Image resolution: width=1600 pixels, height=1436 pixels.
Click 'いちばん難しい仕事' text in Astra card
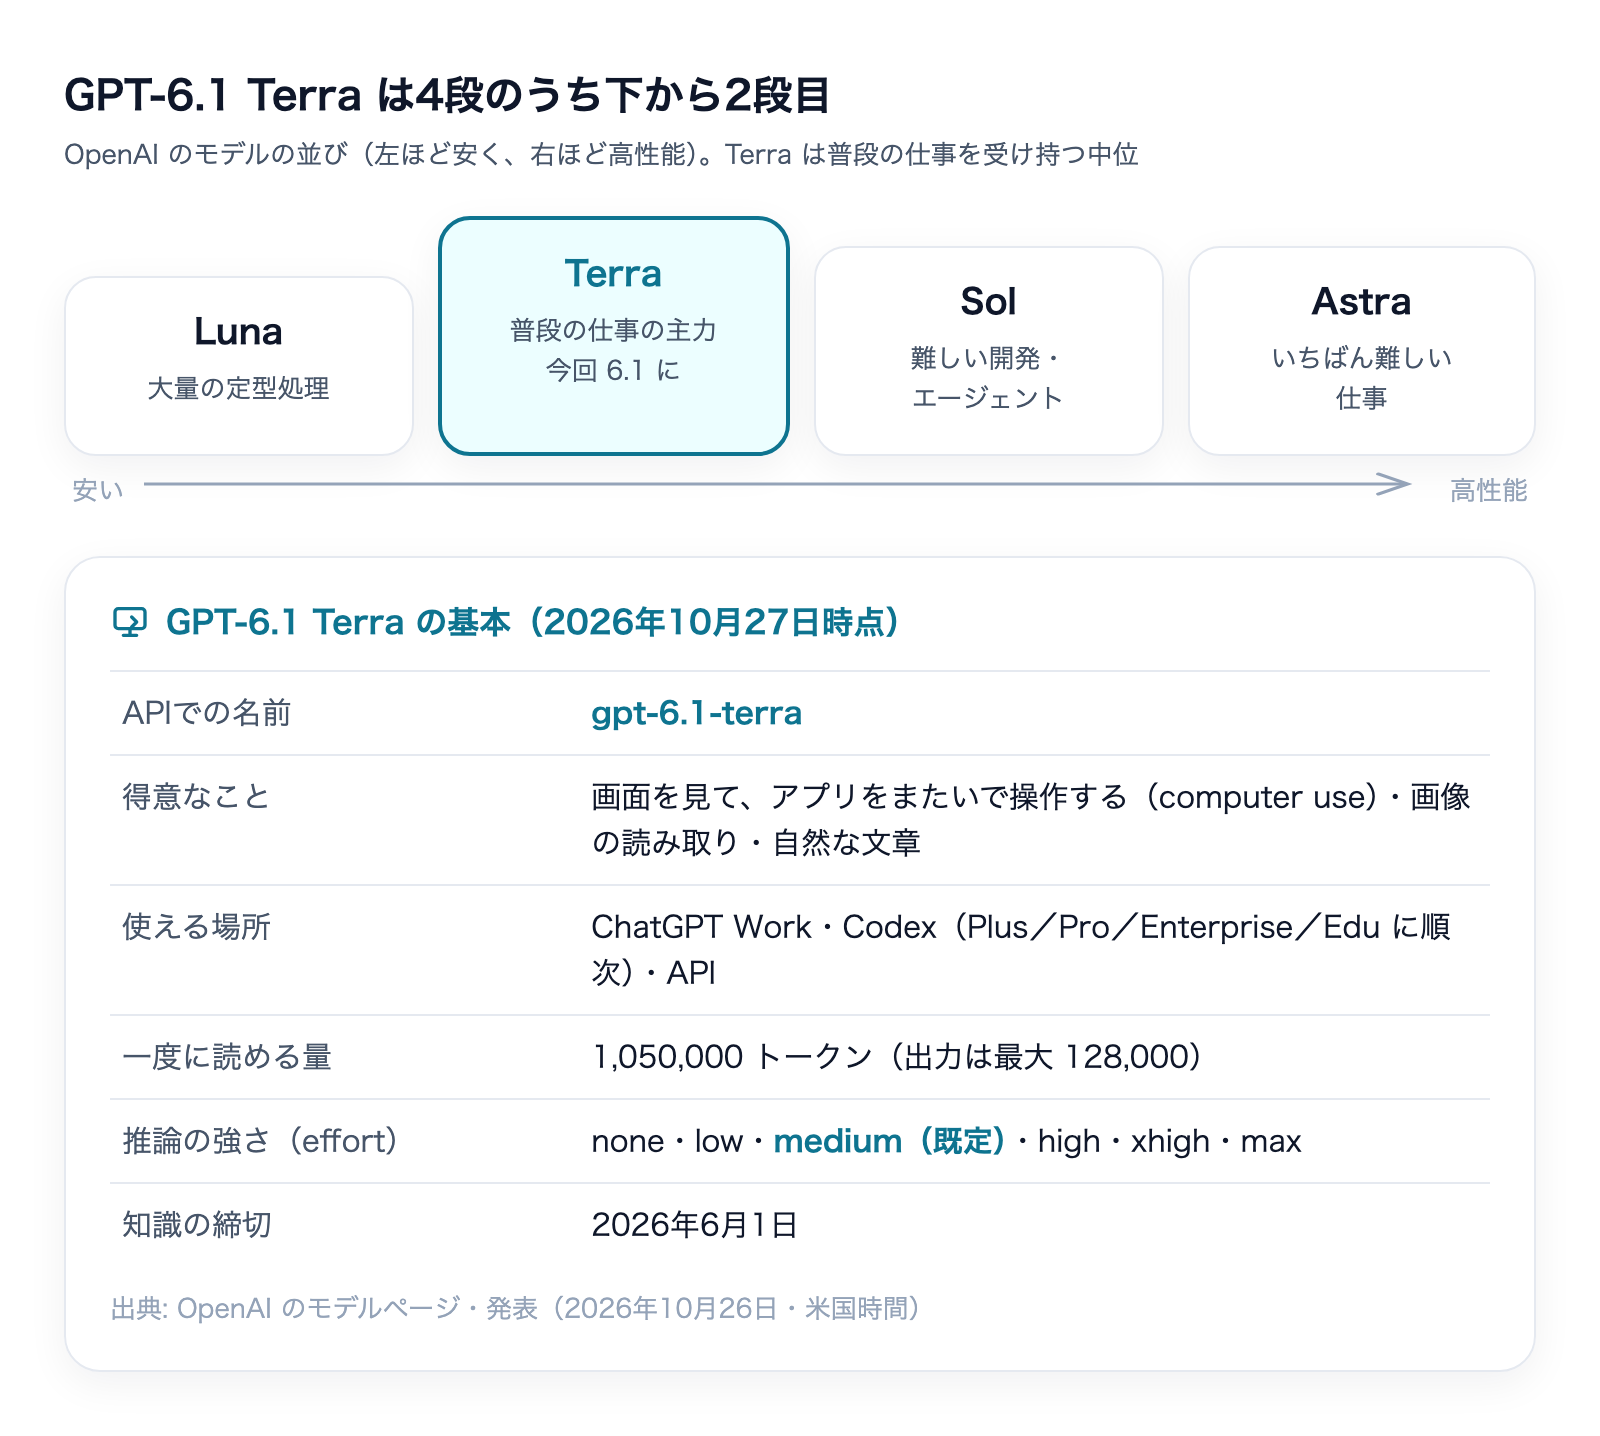click(x=1362, y=378)
